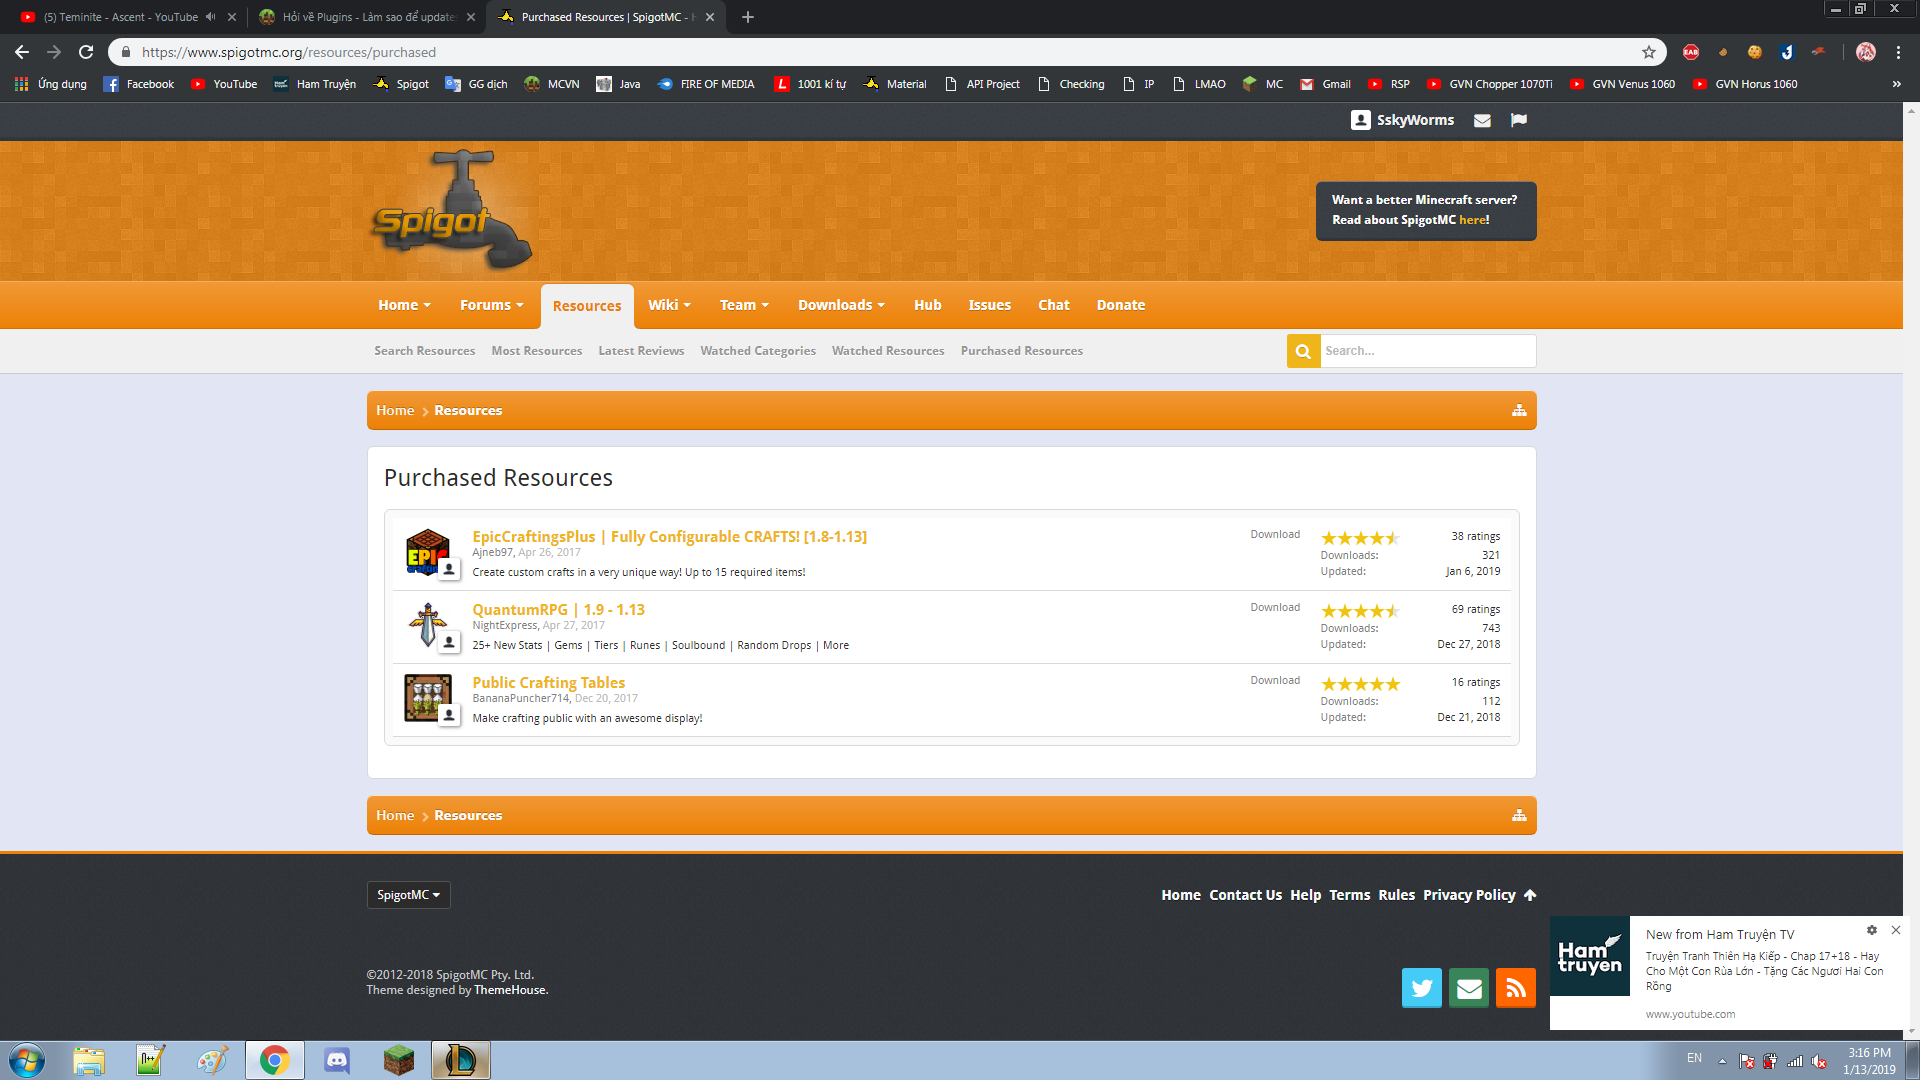The image size is (1920, 1080).
Task: Click the Twitter icon in footer
Action: coord(1421,988)
